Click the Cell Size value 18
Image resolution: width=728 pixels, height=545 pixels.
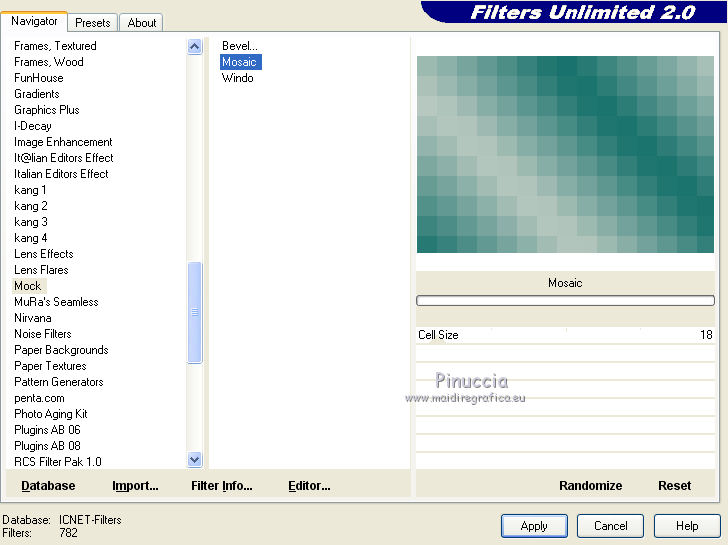(x=706, y=335)
